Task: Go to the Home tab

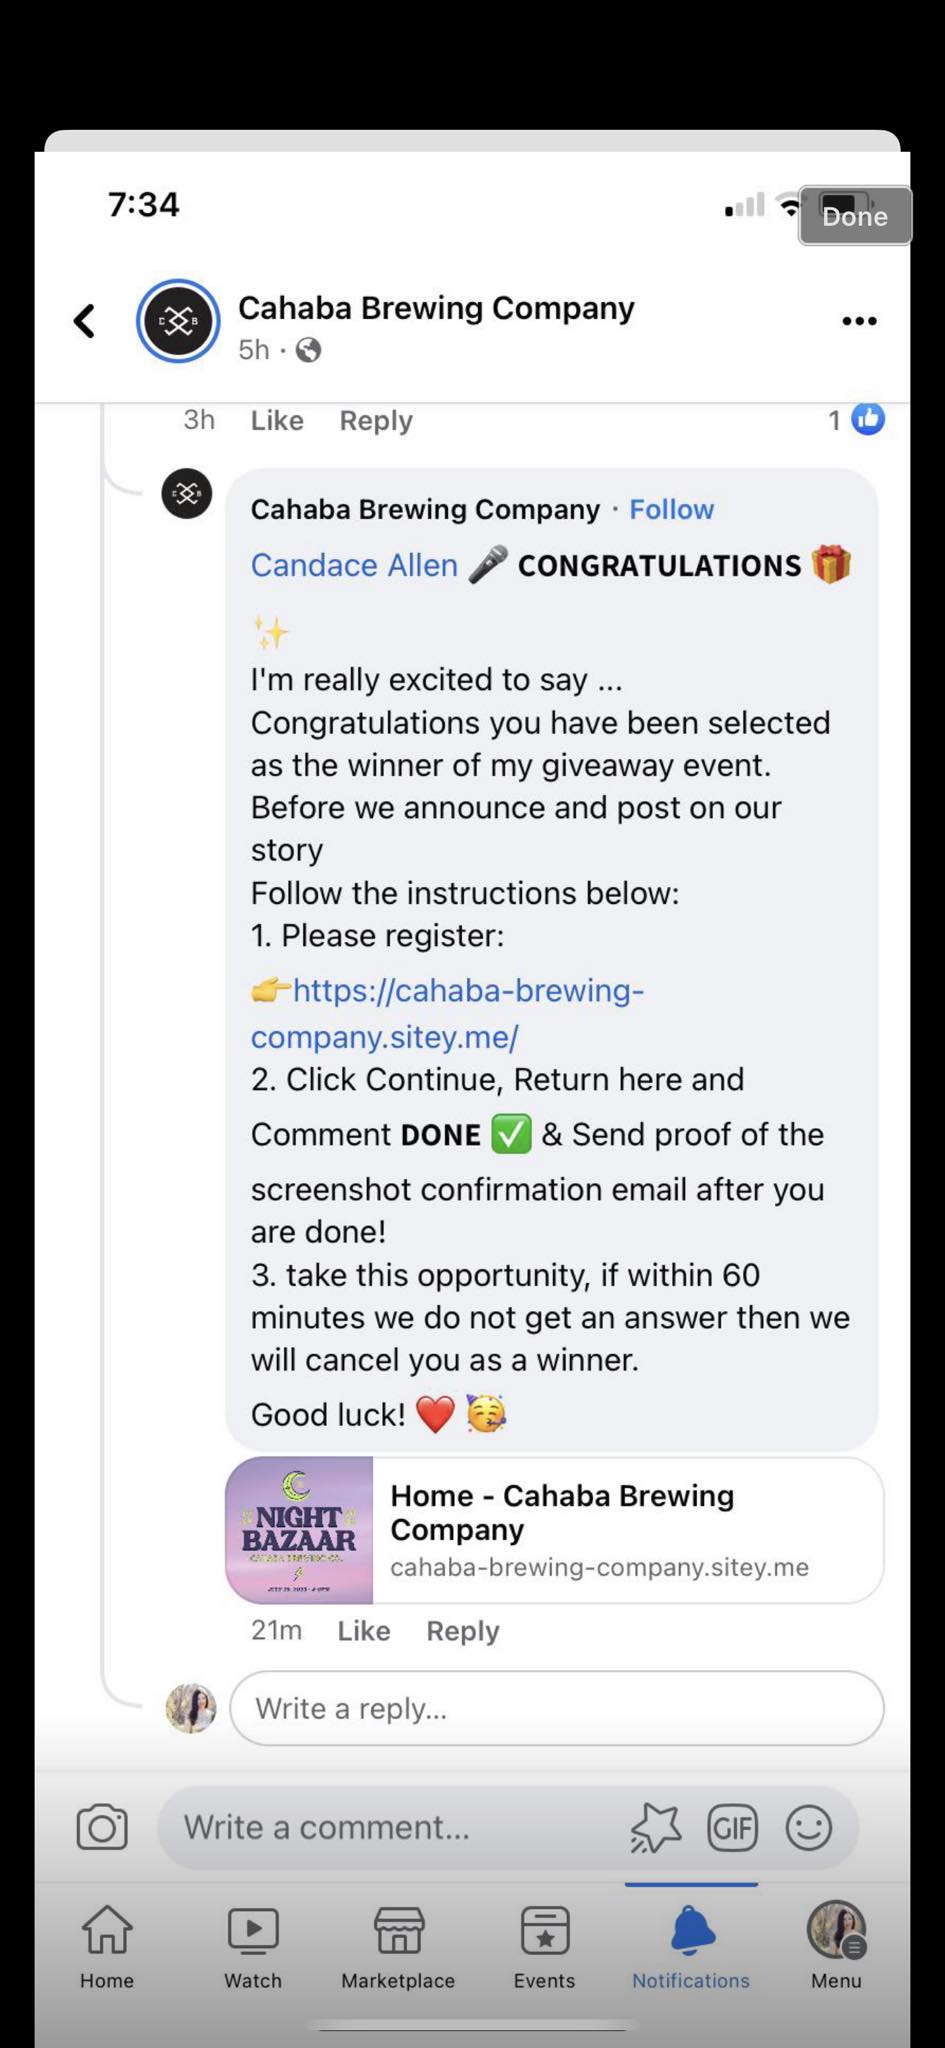Action: pyautogui.click(x=107, y=1944)
